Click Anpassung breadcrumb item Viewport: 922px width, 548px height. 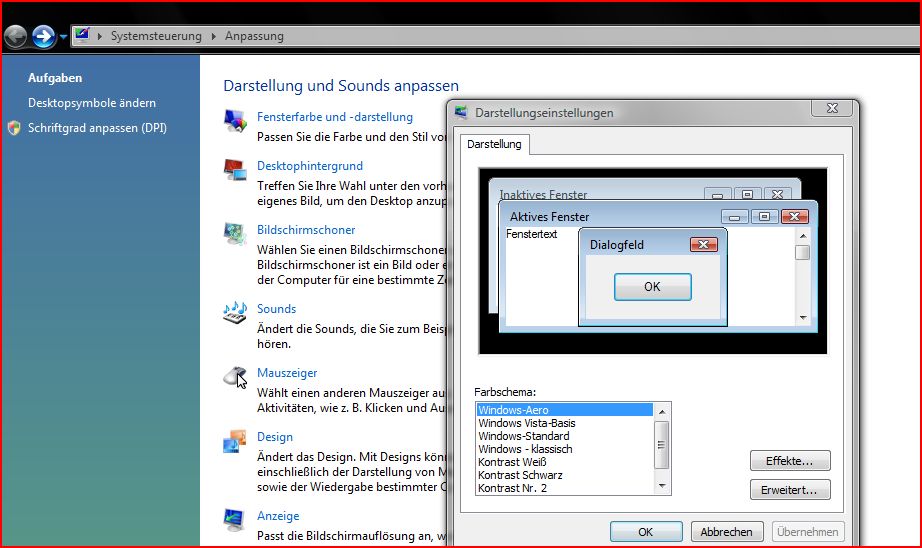254,36
